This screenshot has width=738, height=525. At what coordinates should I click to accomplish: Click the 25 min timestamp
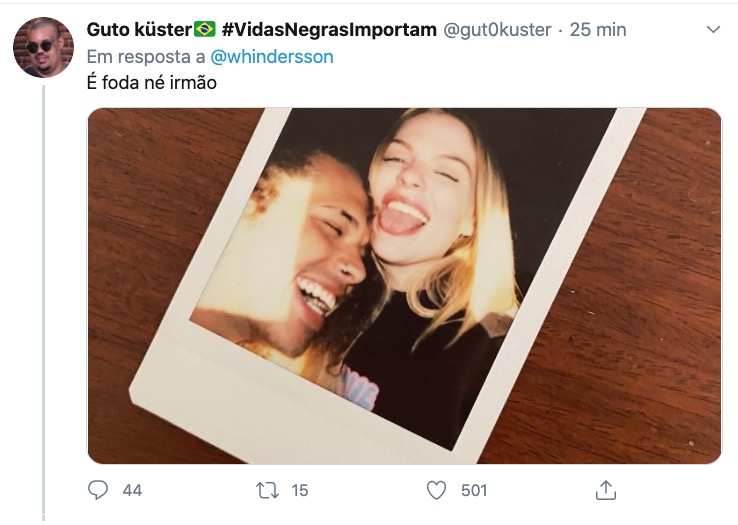coord(598,30)
